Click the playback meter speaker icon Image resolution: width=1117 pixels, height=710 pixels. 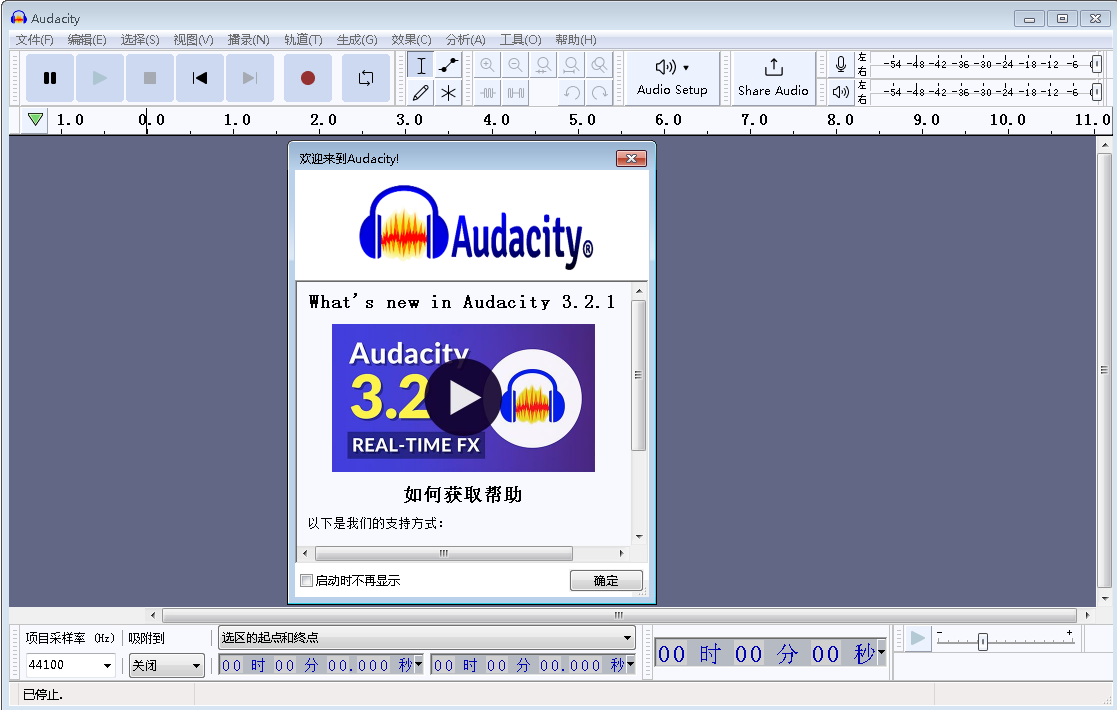click(x=841, y=92)
